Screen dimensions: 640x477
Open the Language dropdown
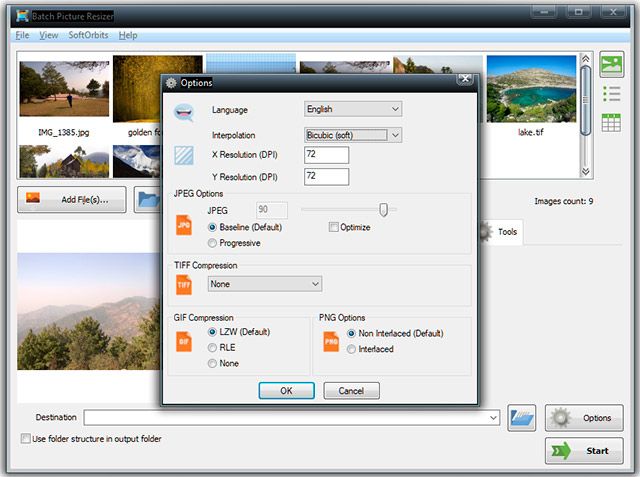[352, 109]
